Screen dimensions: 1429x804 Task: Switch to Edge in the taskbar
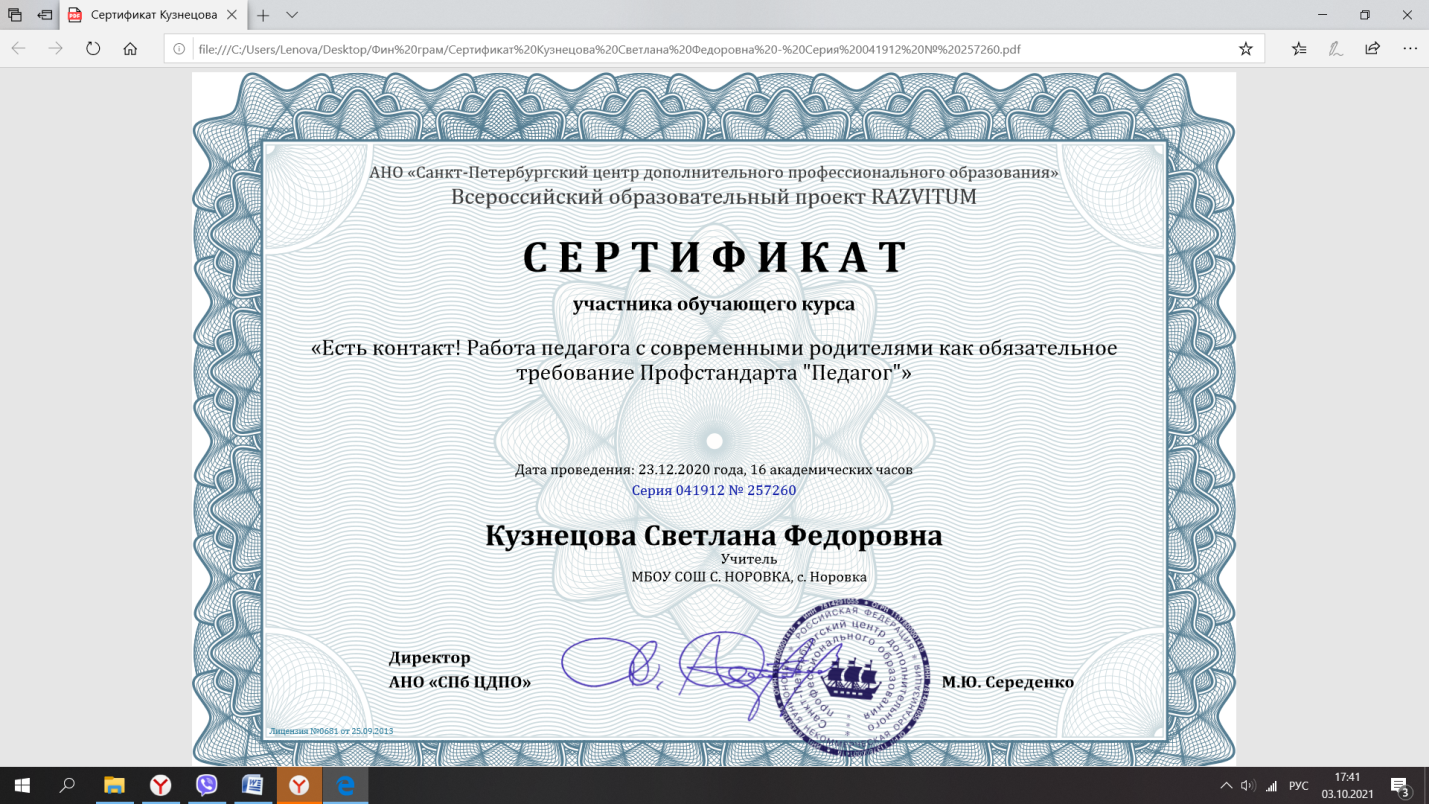pyautogui.click(x=345, y=786)
